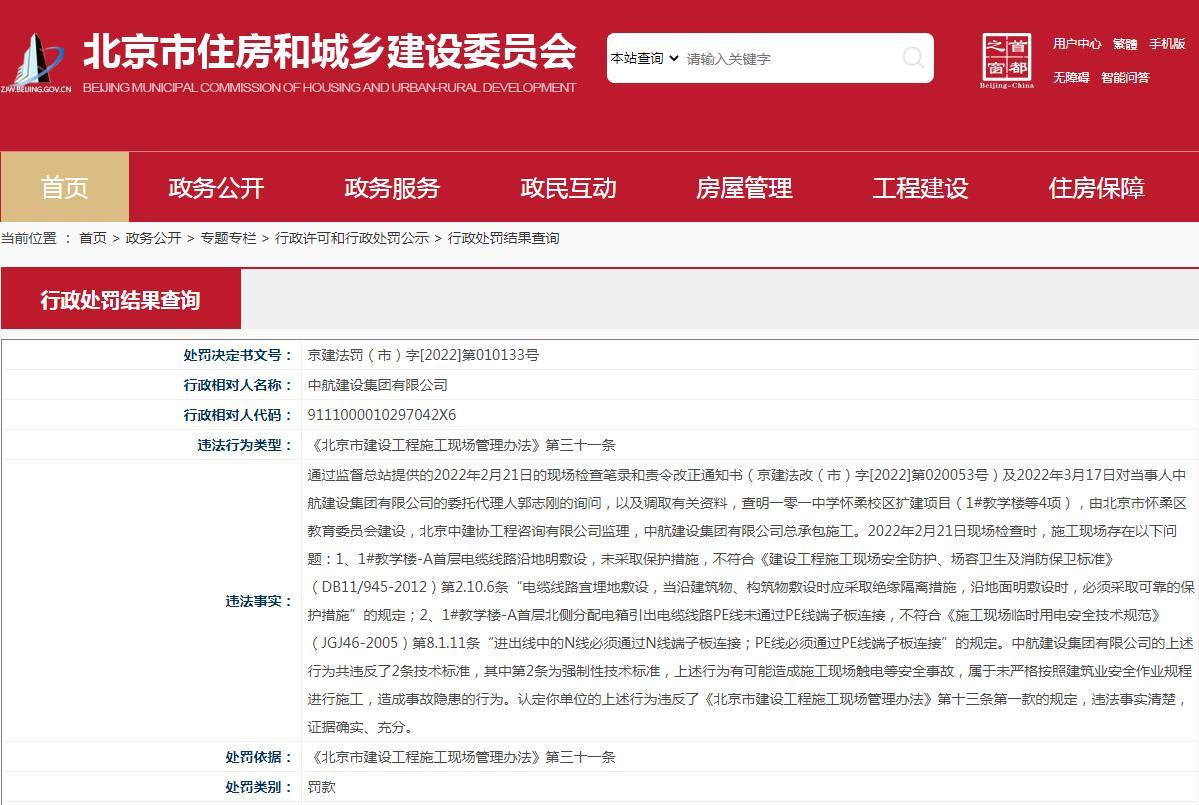The image size is (1199, 805).
Task: Go to 首页 navigation tab
Action: click(65, 187)
